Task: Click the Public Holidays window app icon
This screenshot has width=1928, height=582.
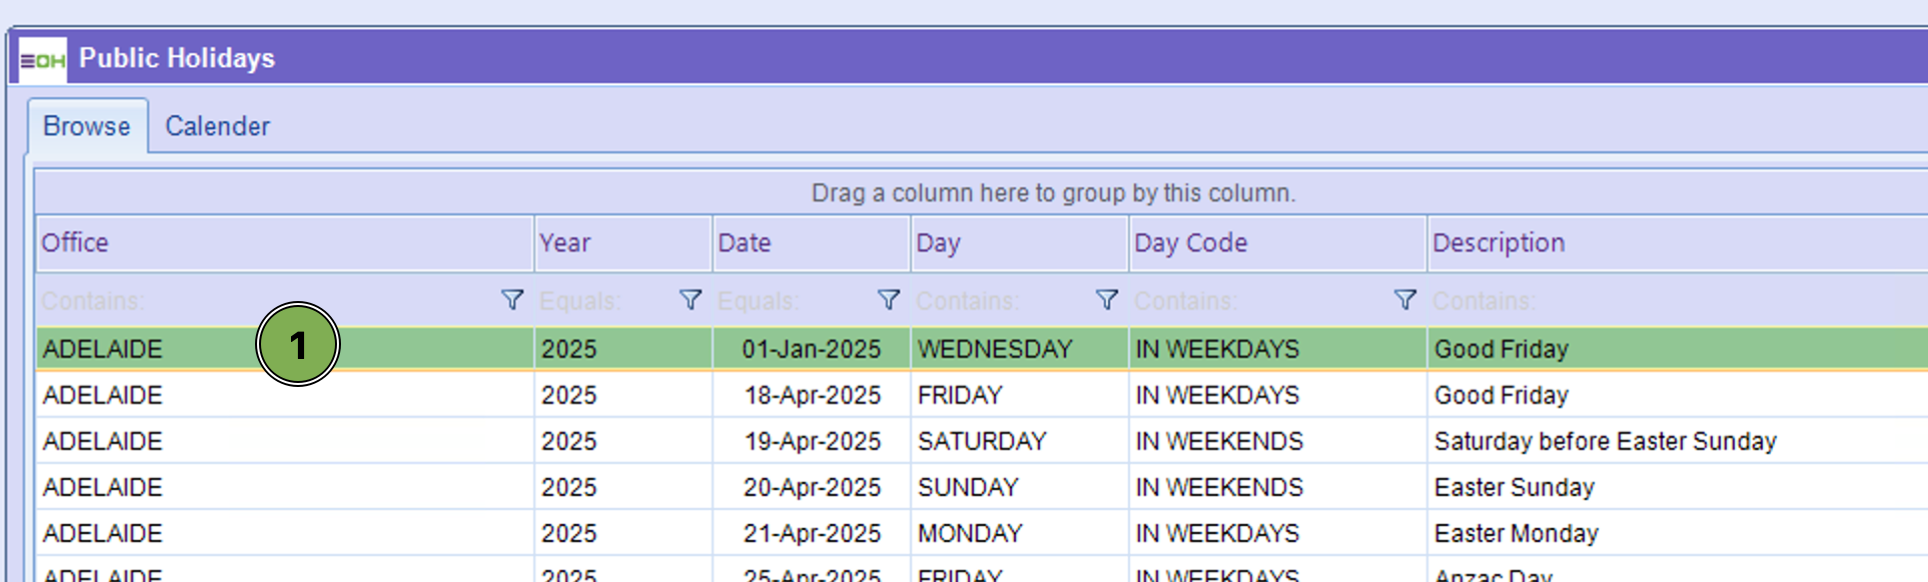Action: (x=42, y=60)
